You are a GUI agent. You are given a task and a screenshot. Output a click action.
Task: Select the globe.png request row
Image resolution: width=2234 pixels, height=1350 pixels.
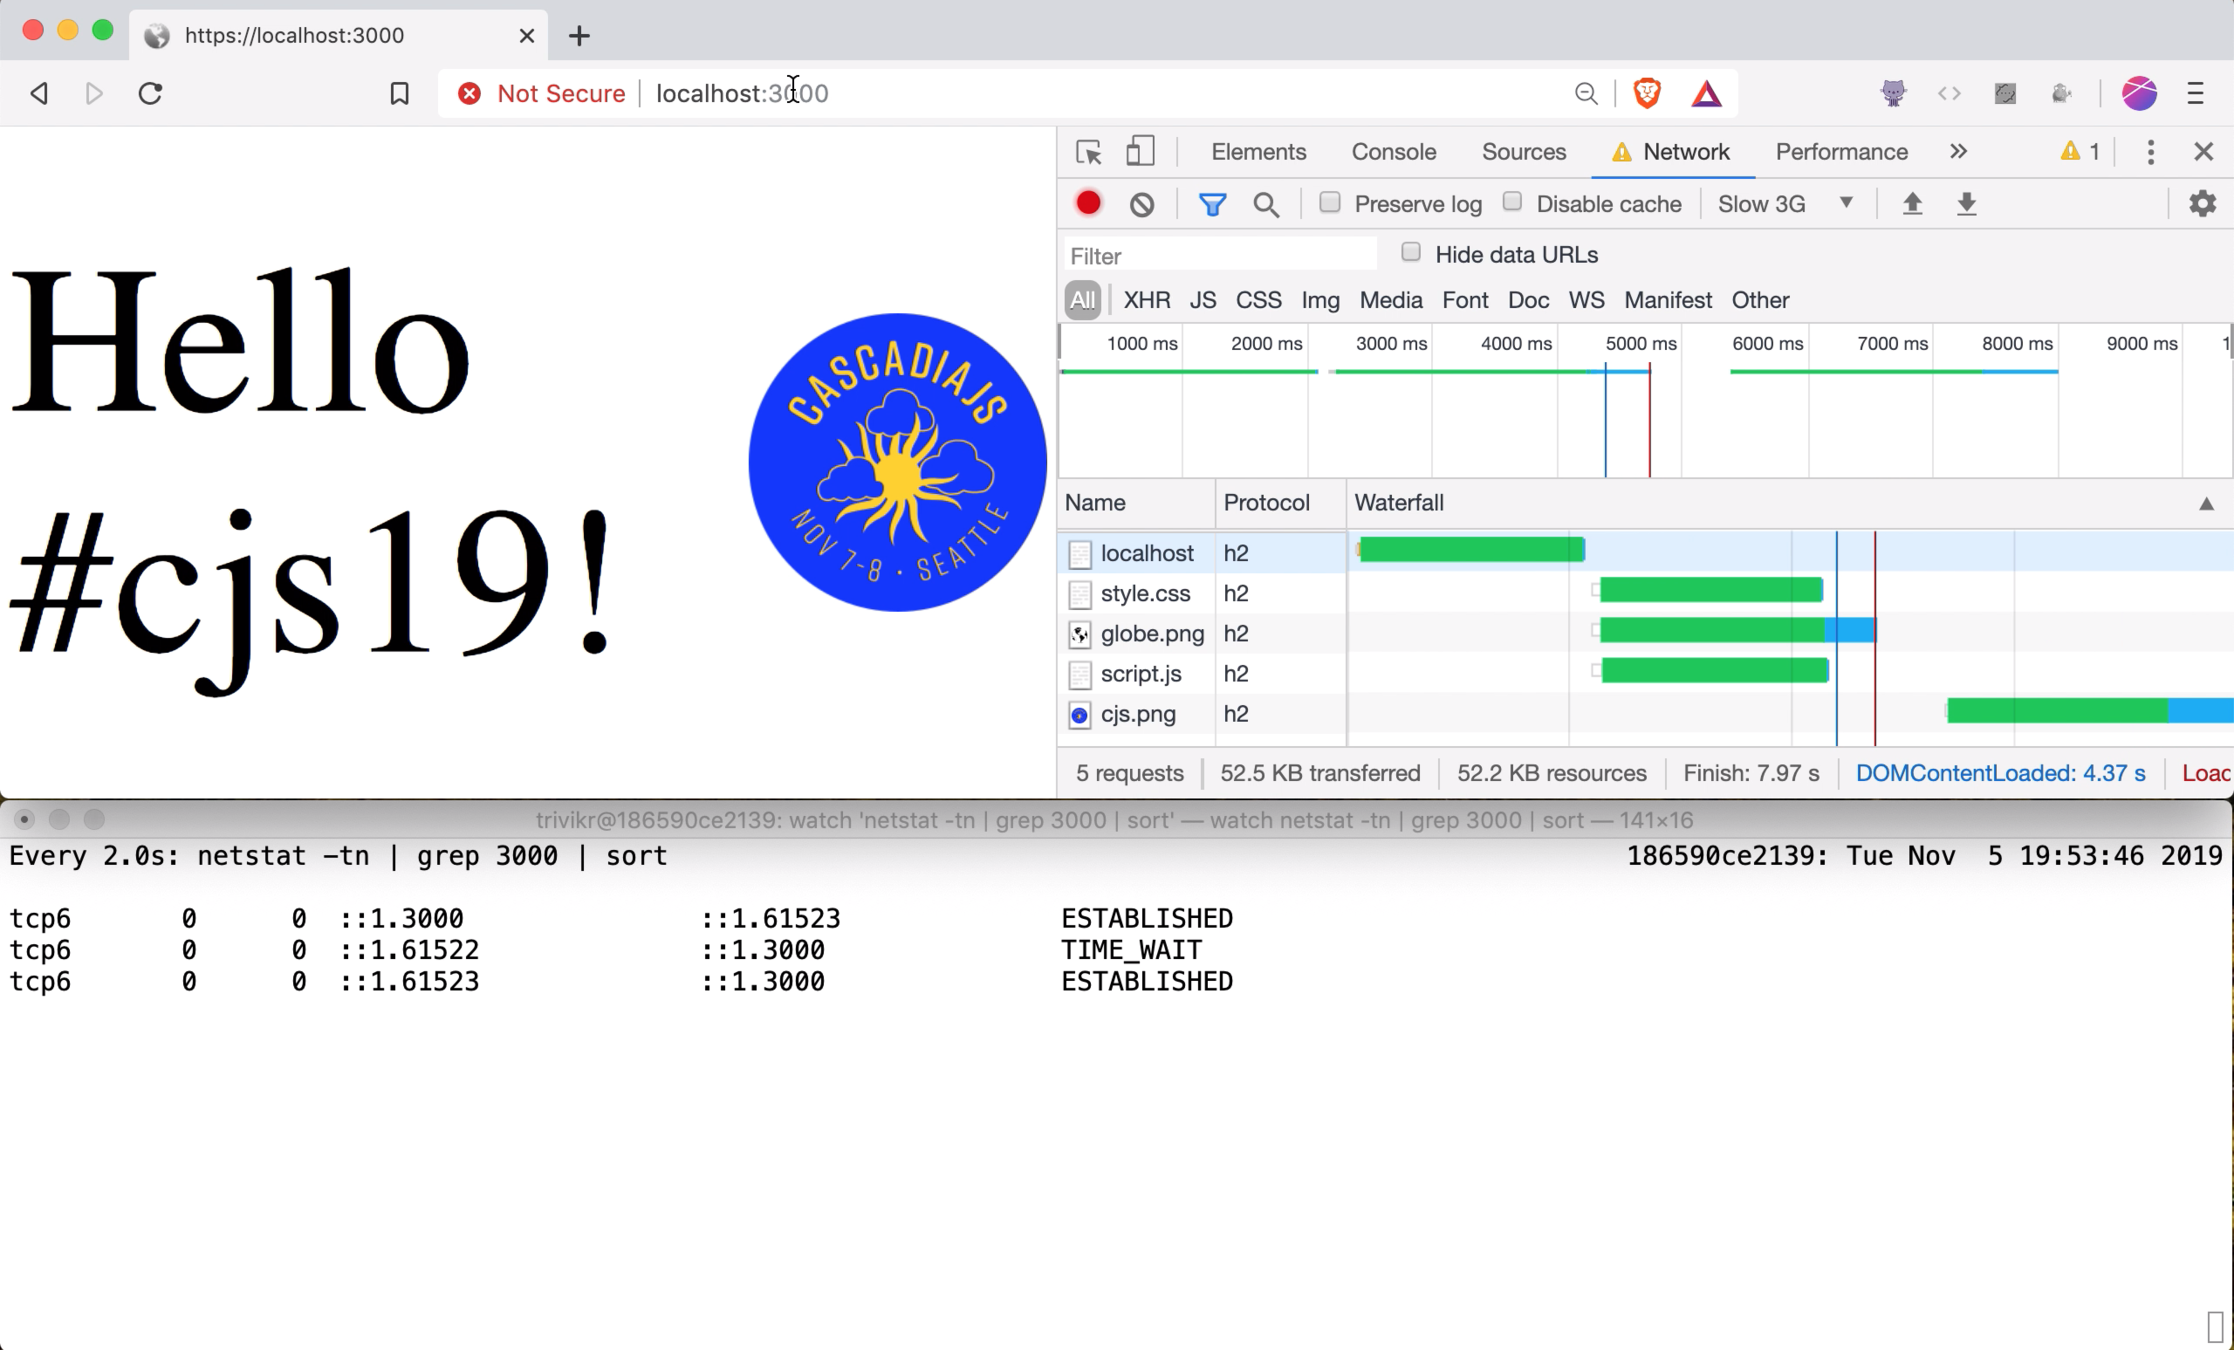1151,633
